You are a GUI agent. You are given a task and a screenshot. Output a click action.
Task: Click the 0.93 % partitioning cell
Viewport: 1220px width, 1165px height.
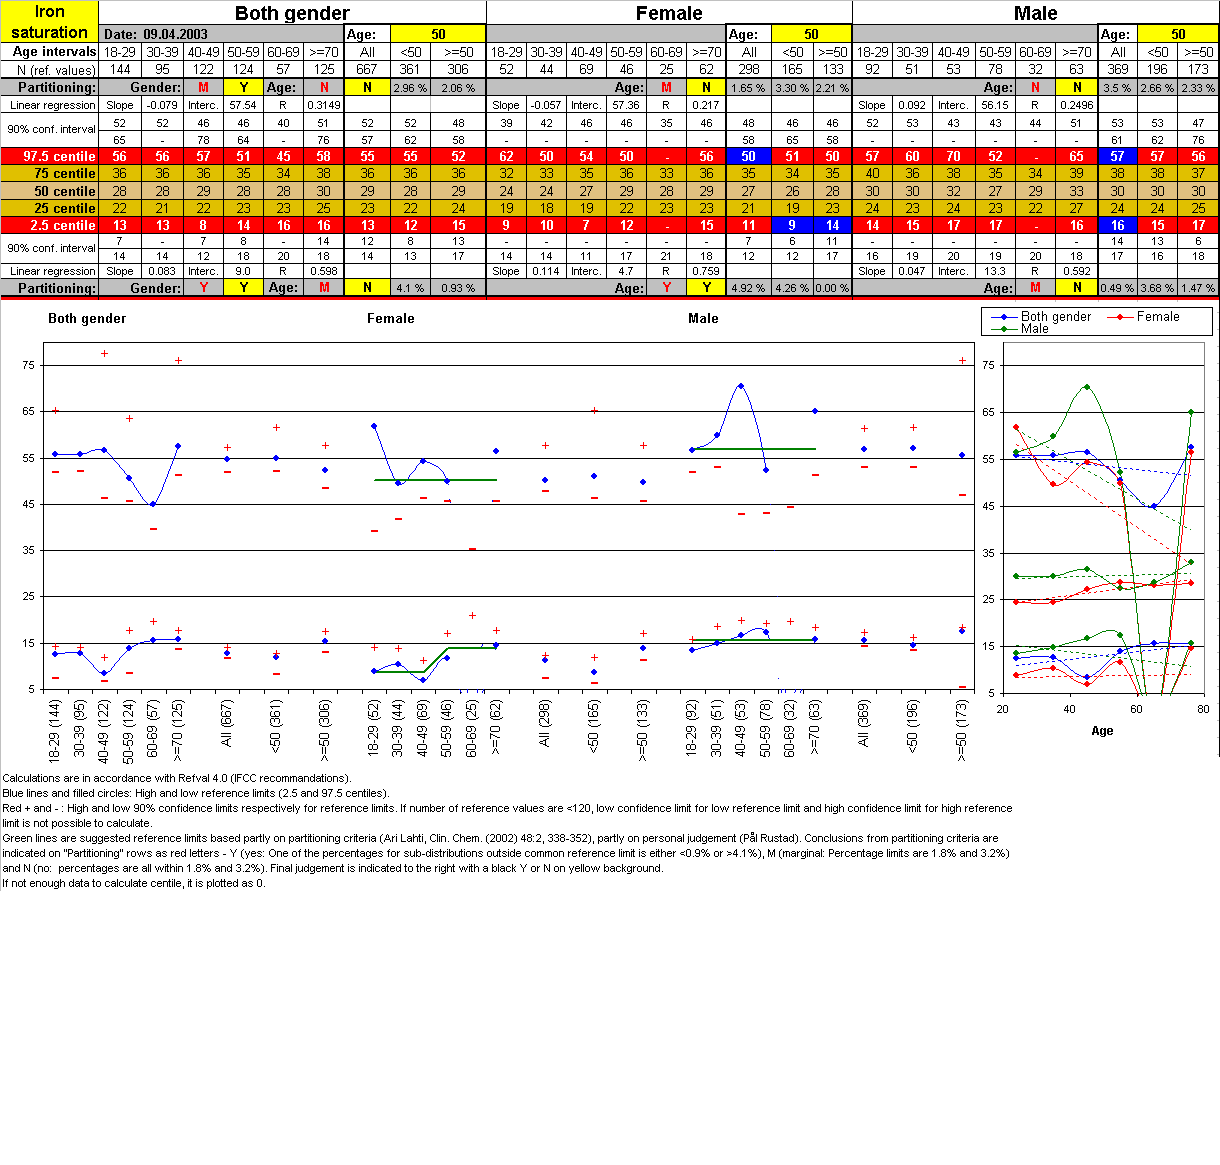[x=458, y=288]
